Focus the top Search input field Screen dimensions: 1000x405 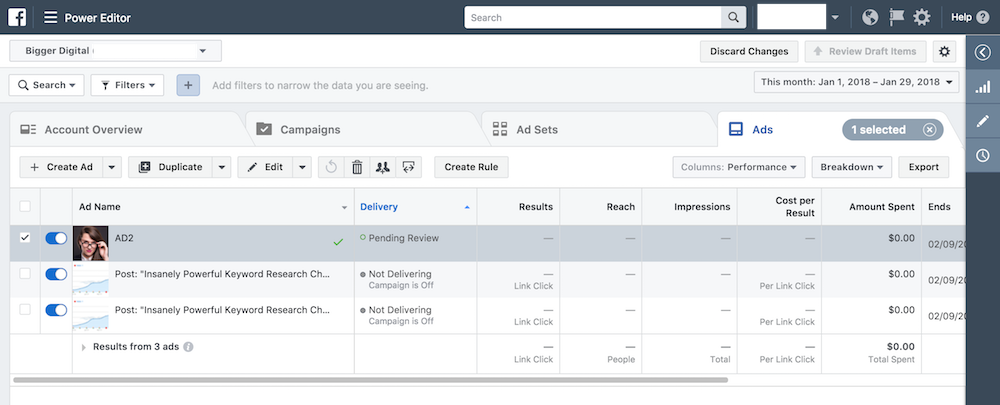point(593,17)
